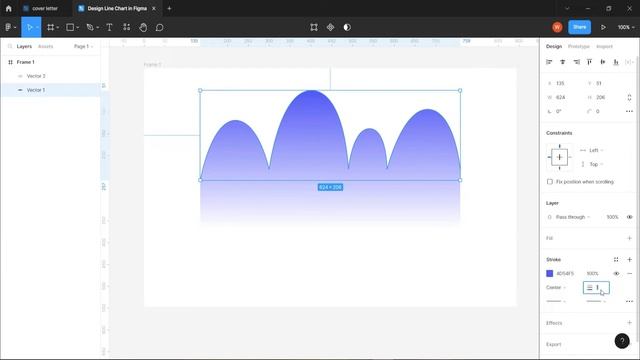Image resolution: width=640 pixels, height=360 pixels.
Task: Click the stroke opacity 100% field
Action: click(x=593, y=273)
